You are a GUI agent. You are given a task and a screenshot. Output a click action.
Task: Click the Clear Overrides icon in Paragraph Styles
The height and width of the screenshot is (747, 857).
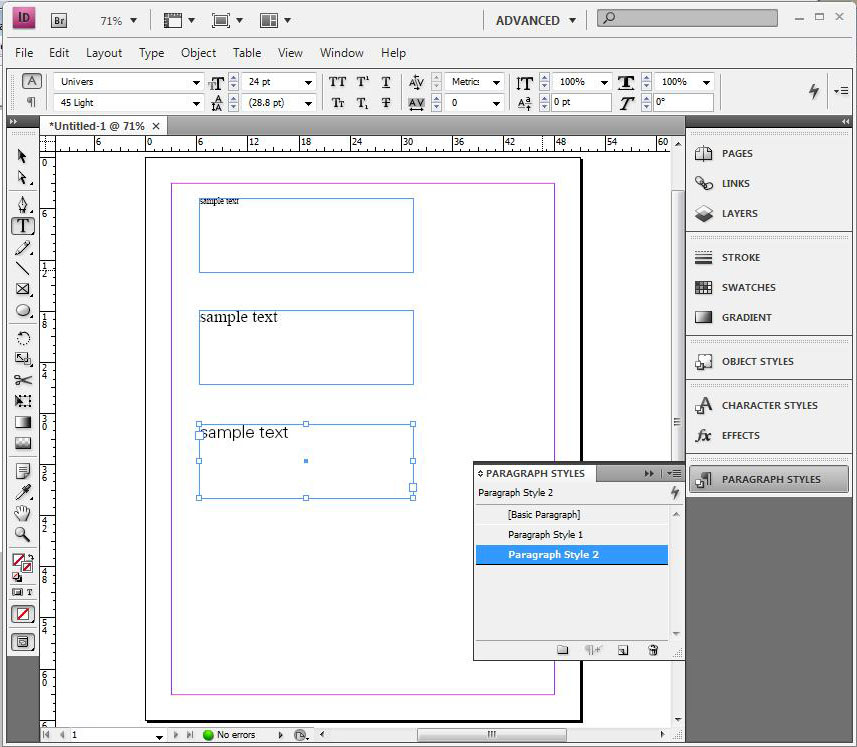point(592,650)
